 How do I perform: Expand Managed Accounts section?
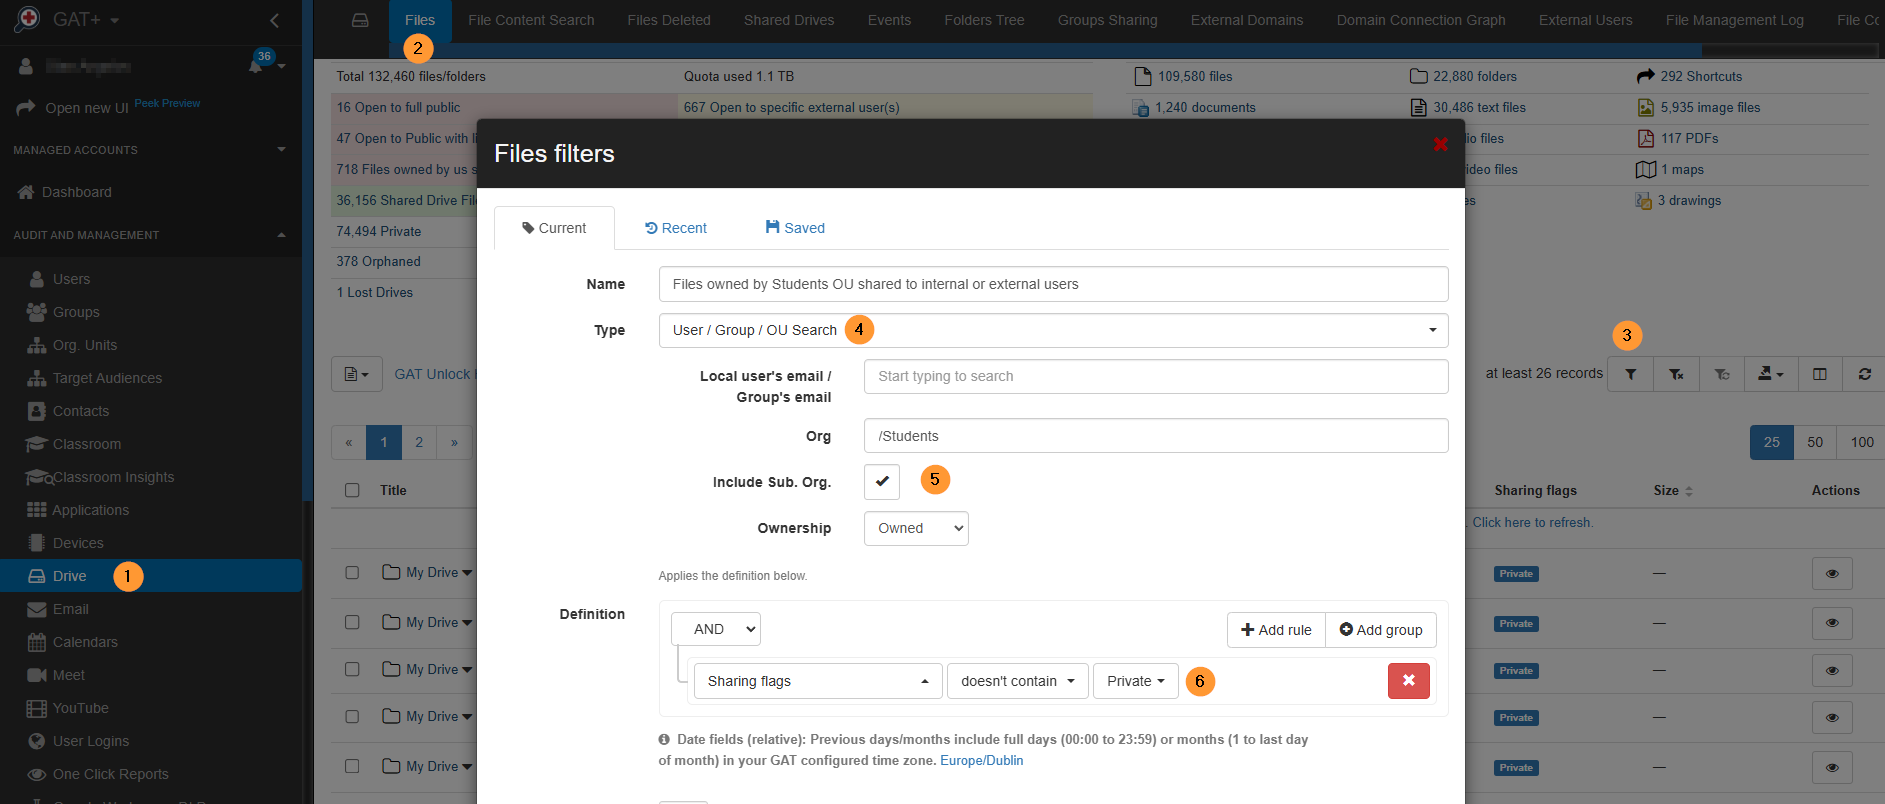150,150
